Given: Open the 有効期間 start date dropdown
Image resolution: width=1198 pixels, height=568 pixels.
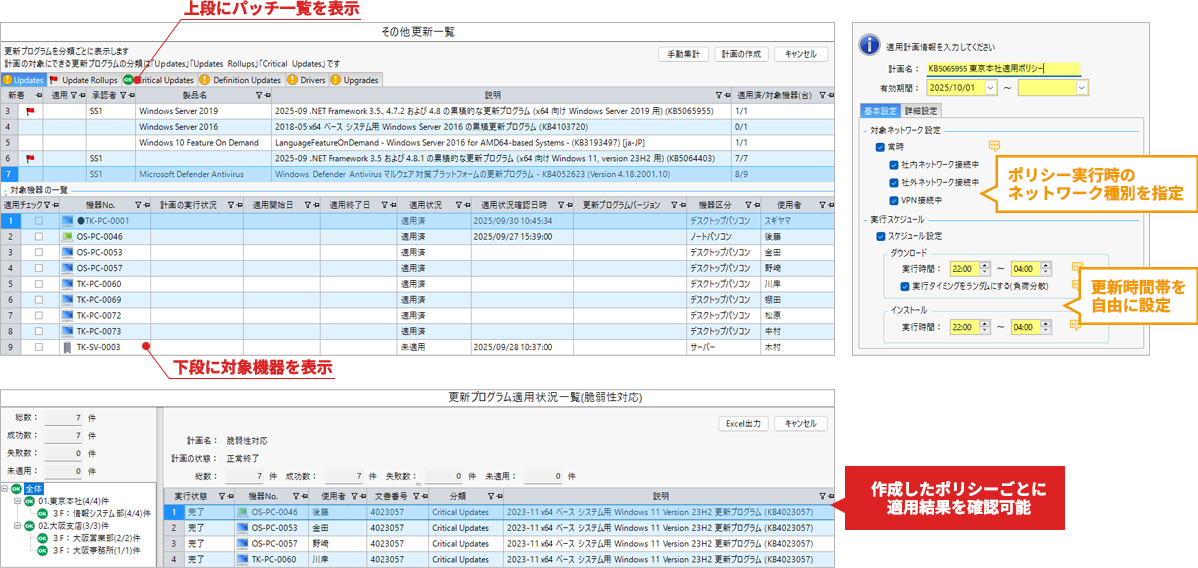Looking at the screenshot, I should click(x=990, y=88).
